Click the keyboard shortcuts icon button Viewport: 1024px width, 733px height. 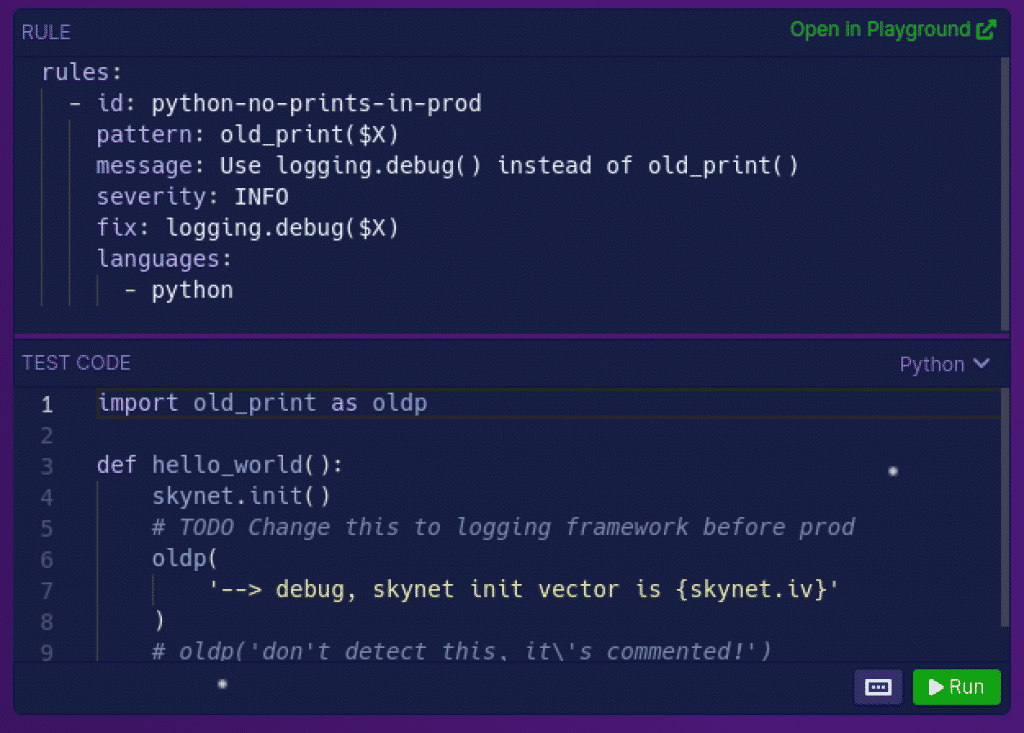(x=878, y=687)
